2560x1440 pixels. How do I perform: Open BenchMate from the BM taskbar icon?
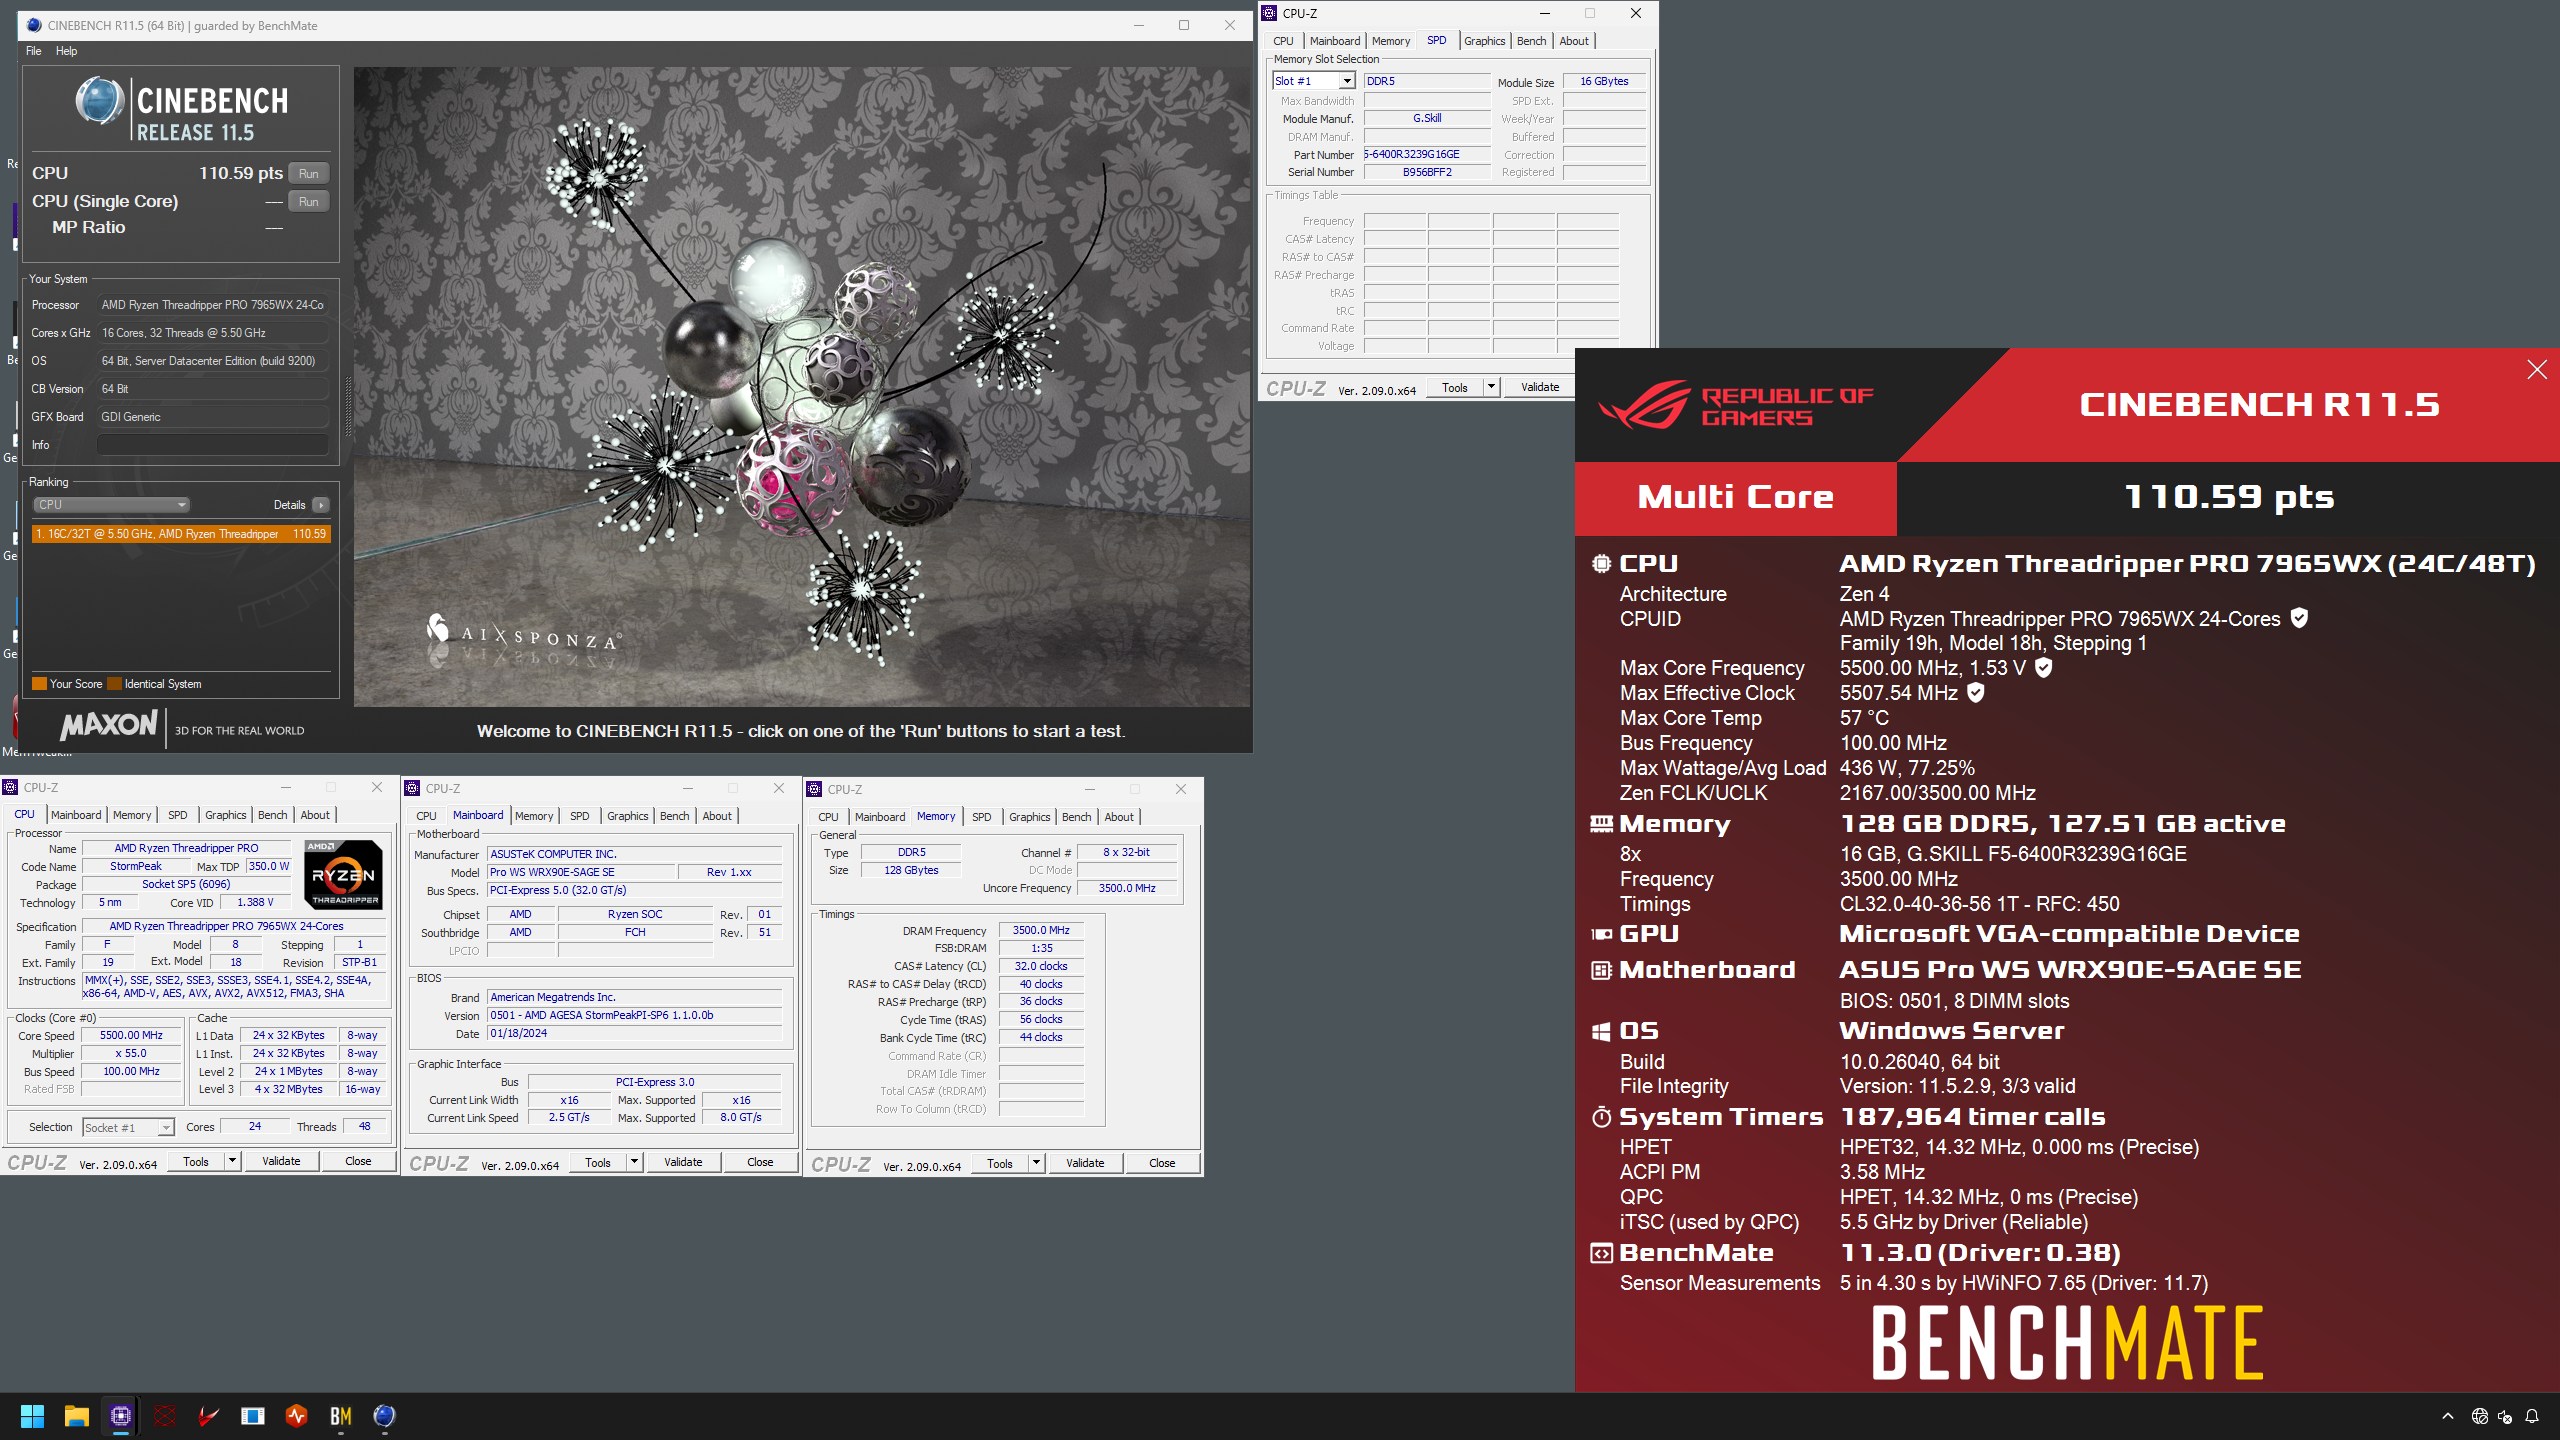[341, 1415]
